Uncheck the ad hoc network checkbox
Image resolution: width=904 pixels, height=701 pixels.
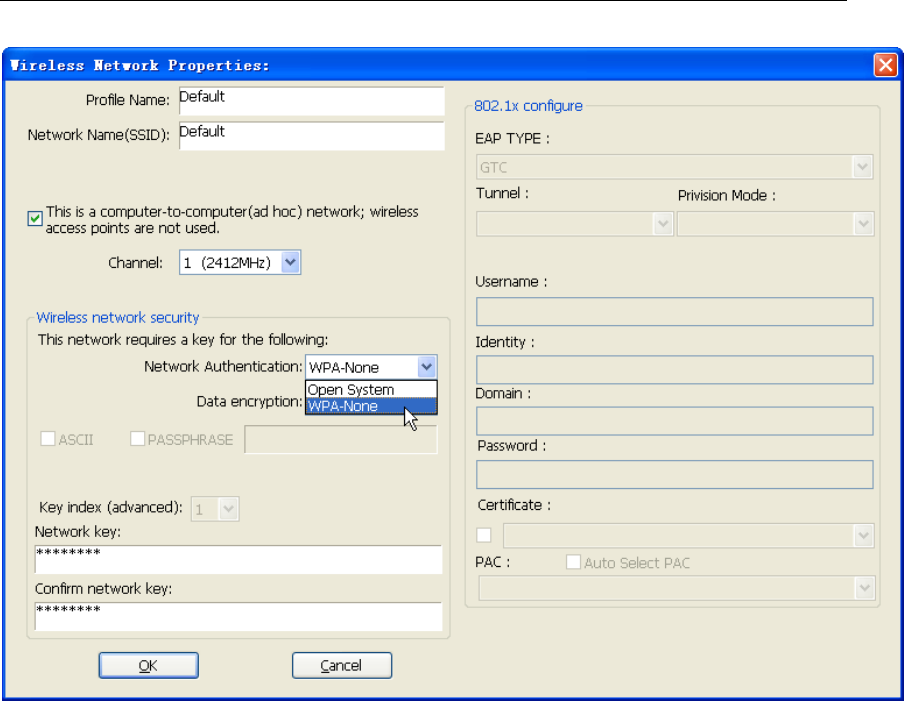tap(35, 218)
